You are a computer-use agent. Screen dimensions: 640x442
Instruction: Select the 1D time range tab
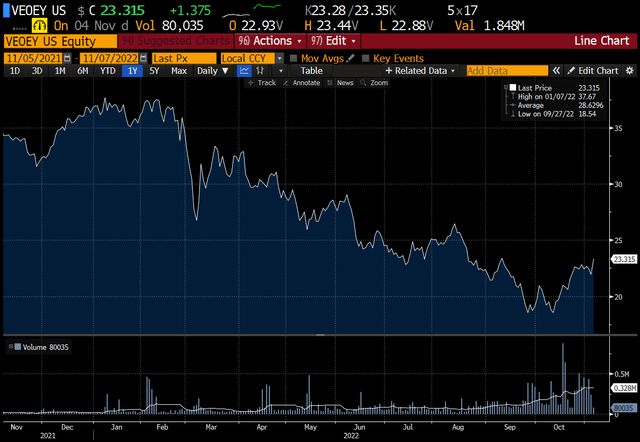pos(15,71)
